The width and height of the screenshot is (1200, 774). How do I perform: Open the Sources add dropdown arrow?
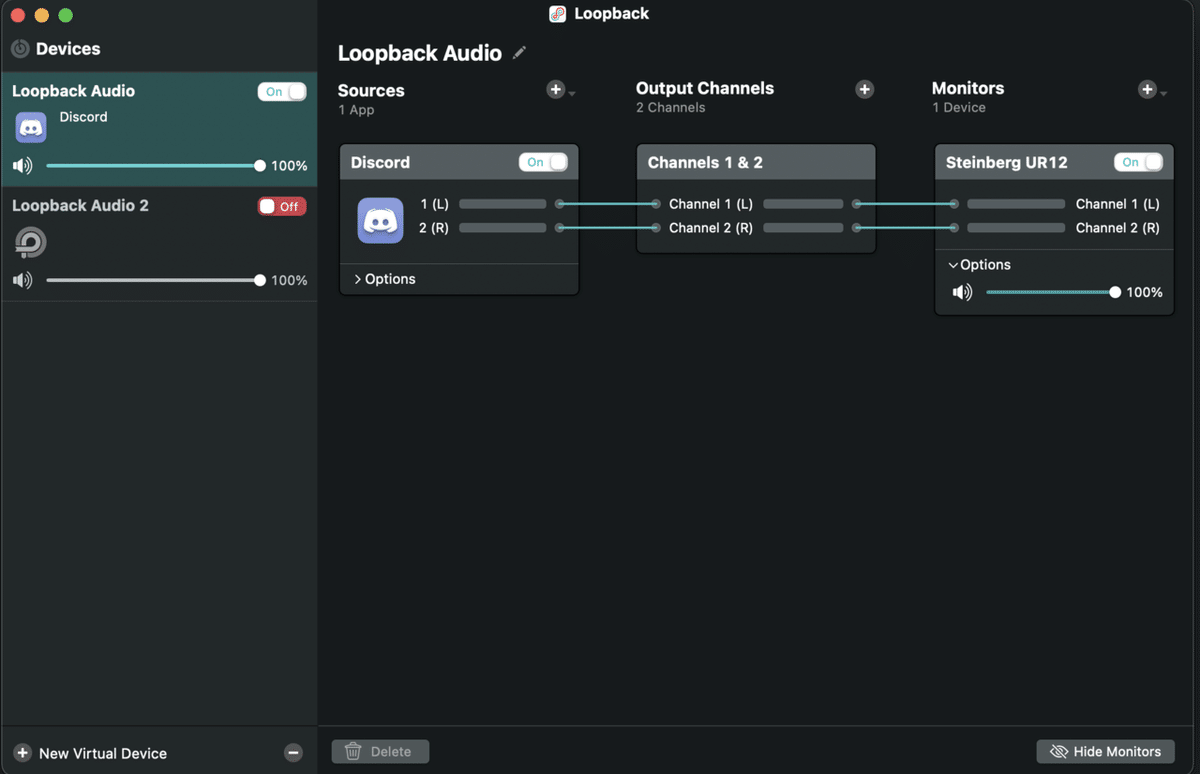[572, 94]
